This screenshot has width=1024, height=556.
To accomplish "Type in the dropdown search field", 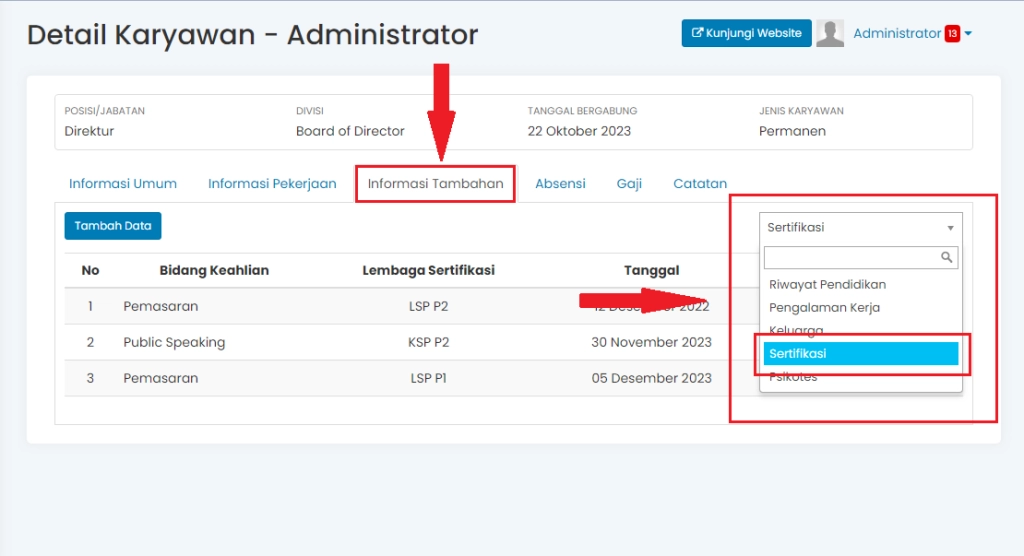I will pyautogui.click(x=850, y=258).
